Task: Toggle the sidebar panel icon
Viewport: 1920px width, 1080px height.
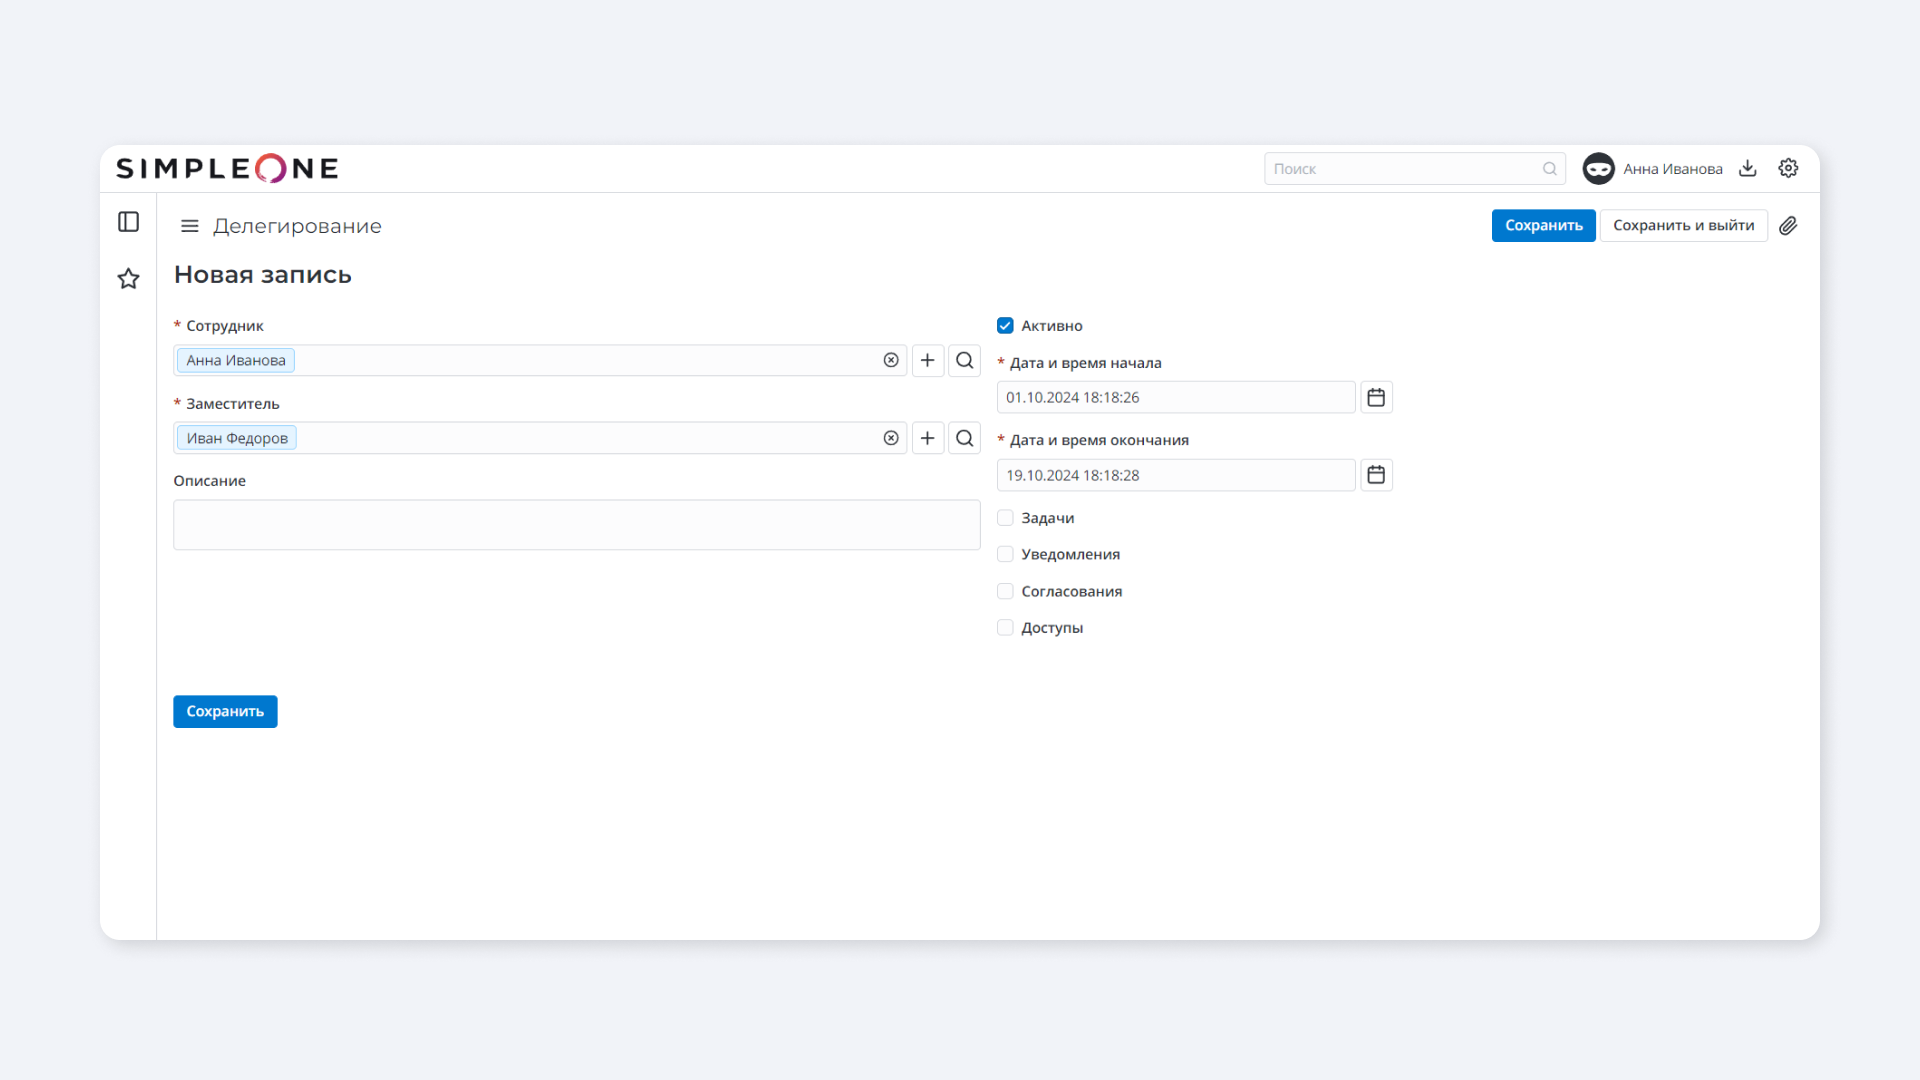Action: click(129, 222)
